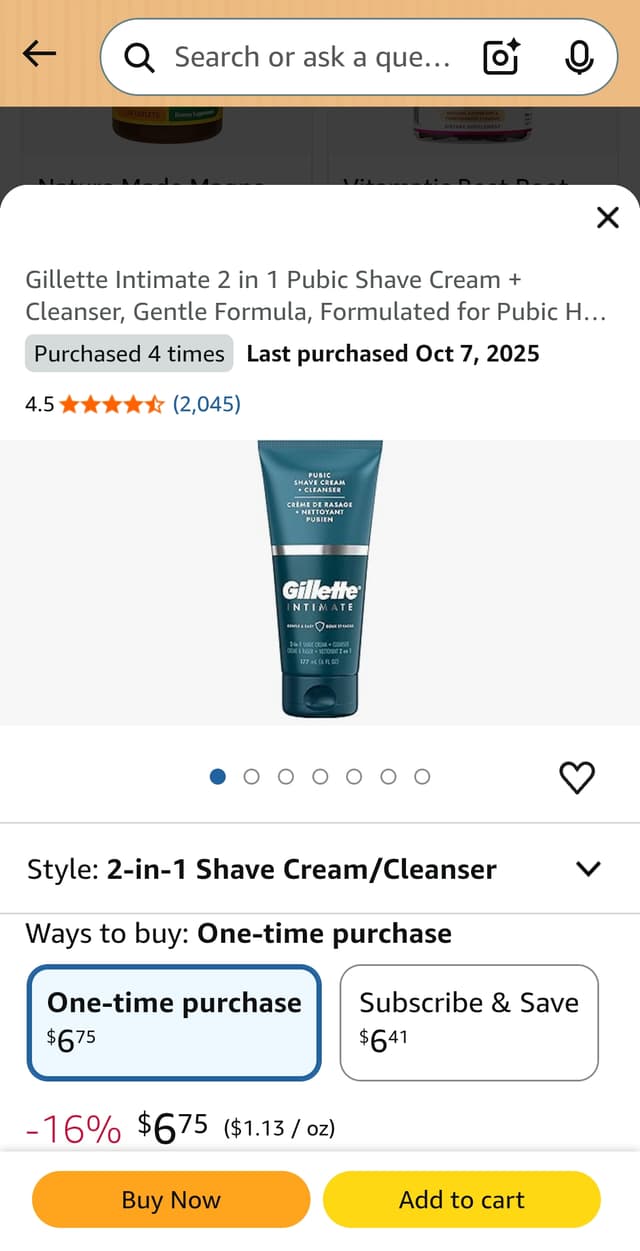
Task: Add item to wish list heart icon
Action: (577, 777)
